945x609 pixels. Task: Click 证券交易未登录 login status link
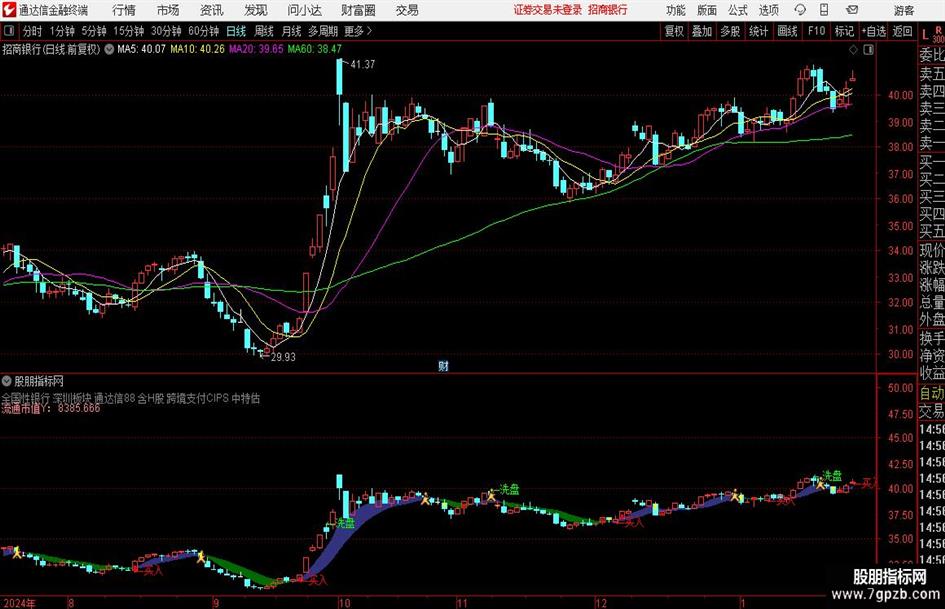tap(548, 10)
